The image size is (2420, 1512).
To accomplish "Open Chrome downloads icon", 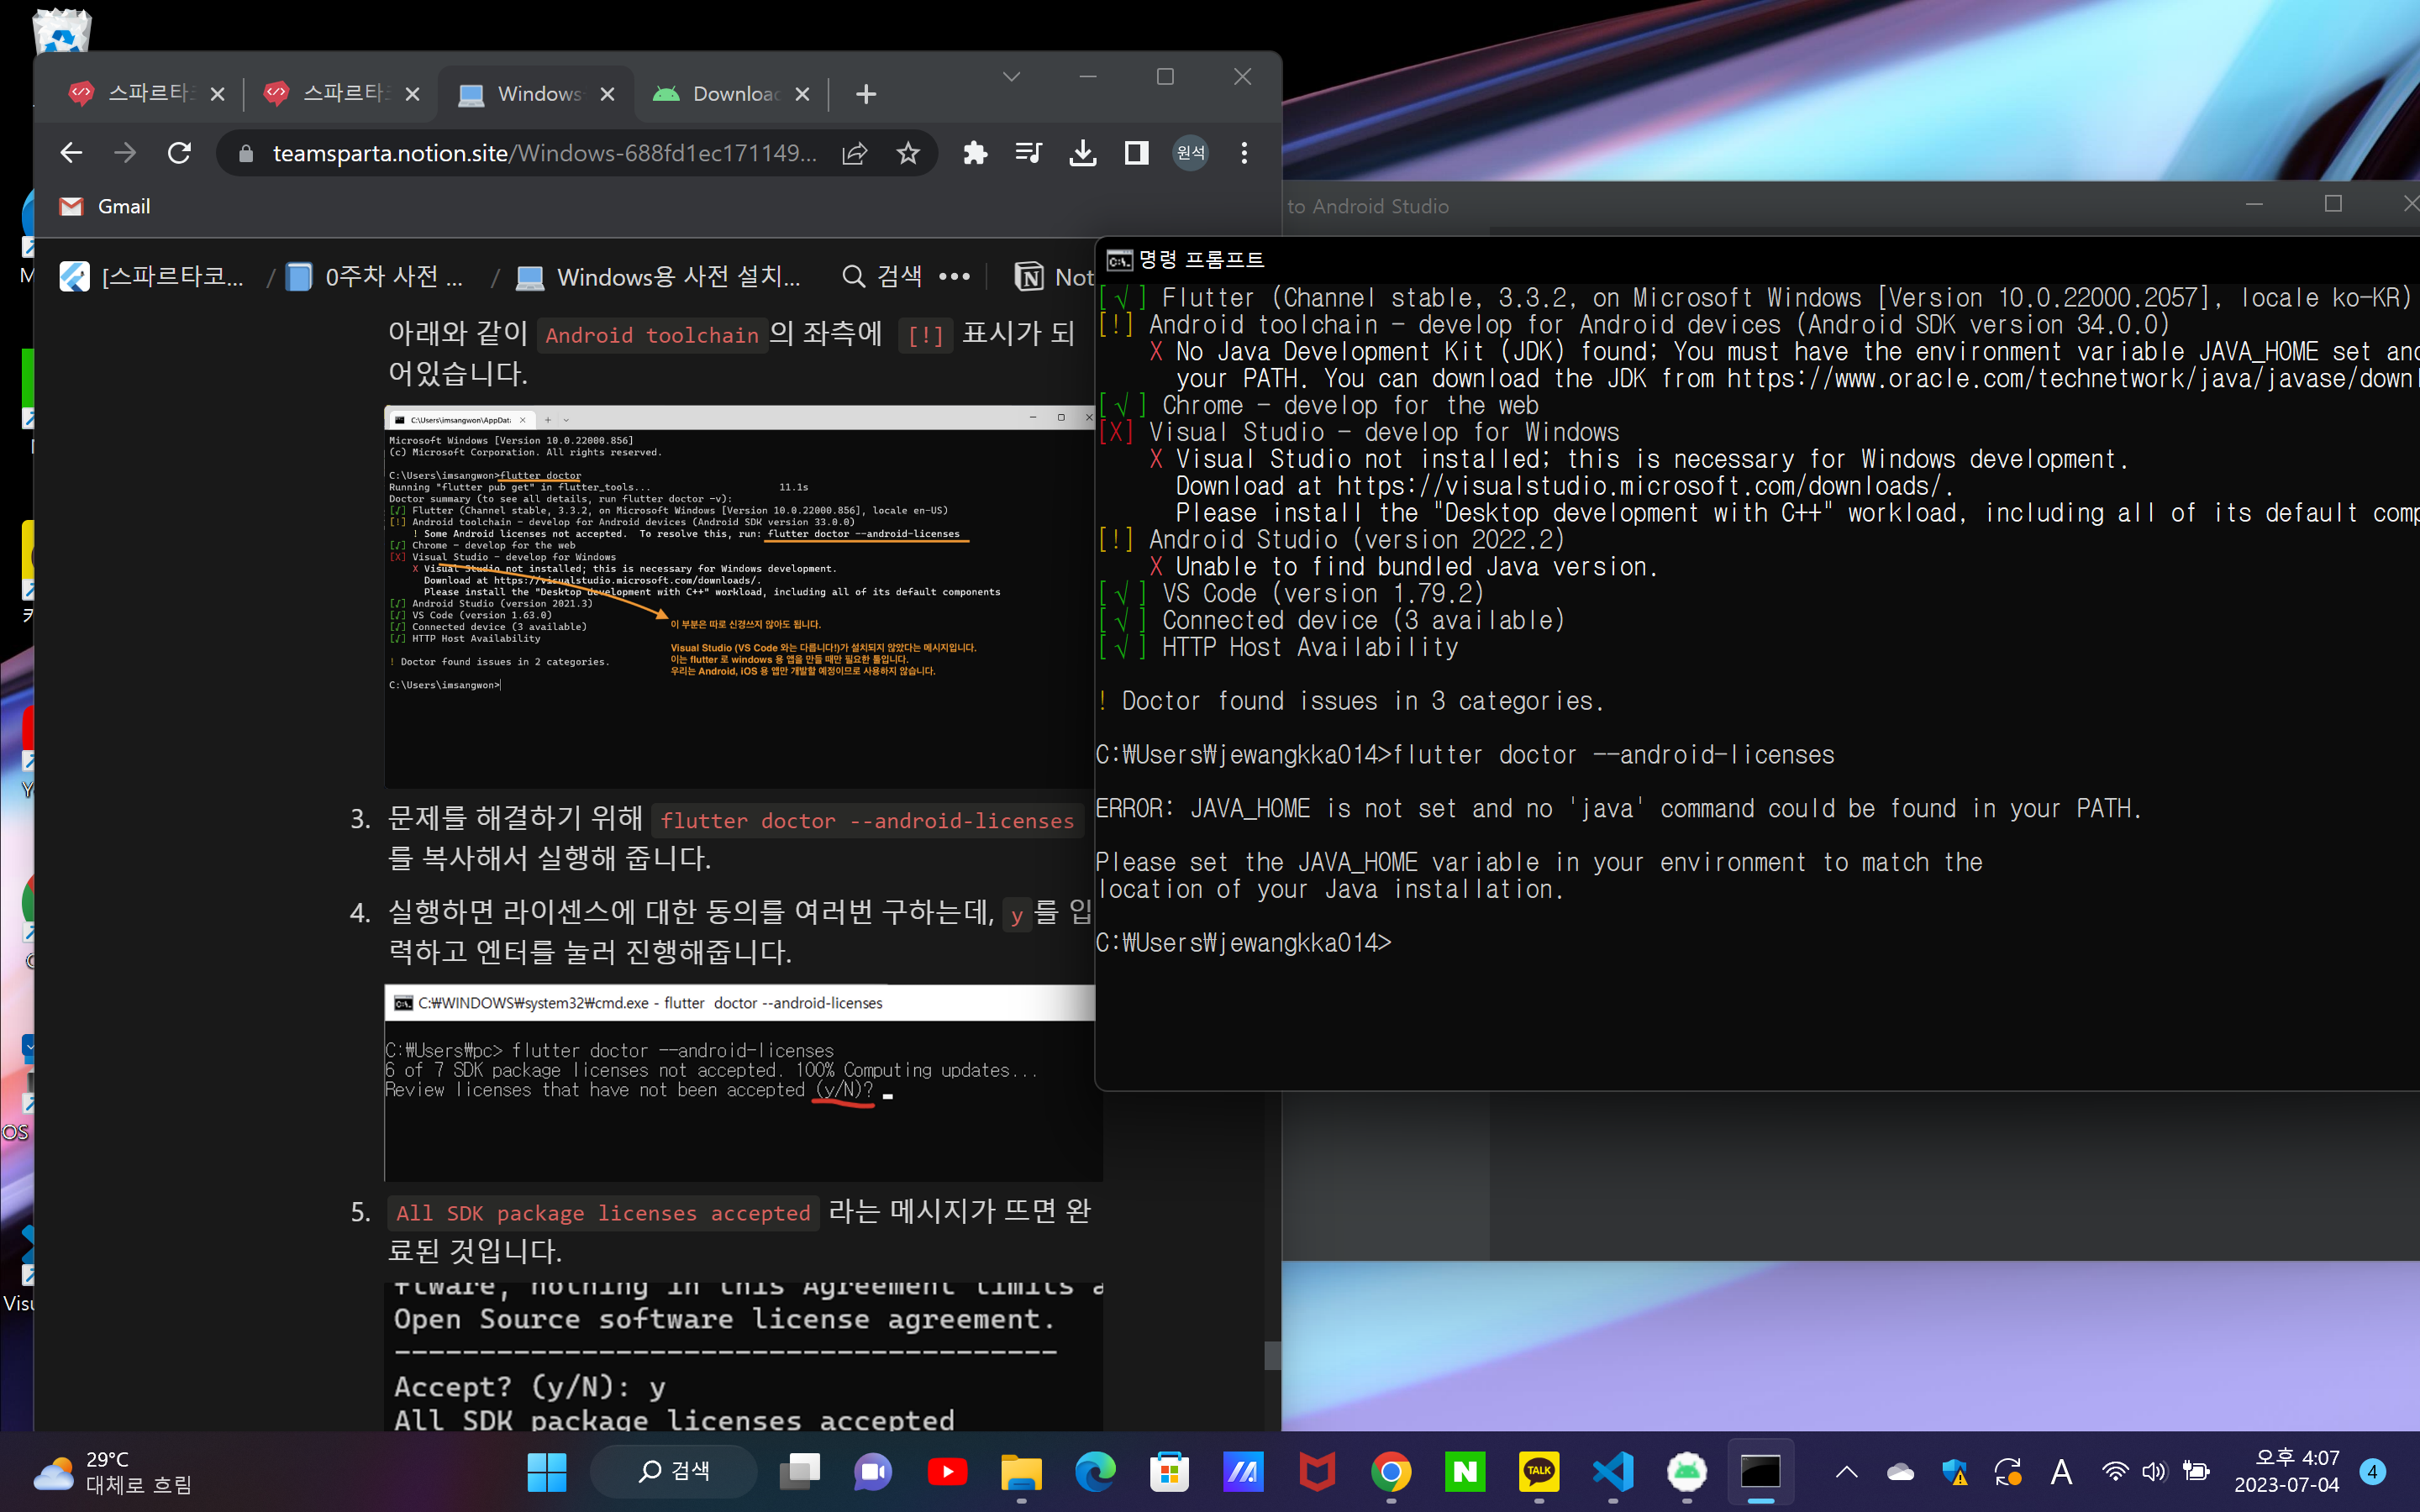I will 1082,153.
